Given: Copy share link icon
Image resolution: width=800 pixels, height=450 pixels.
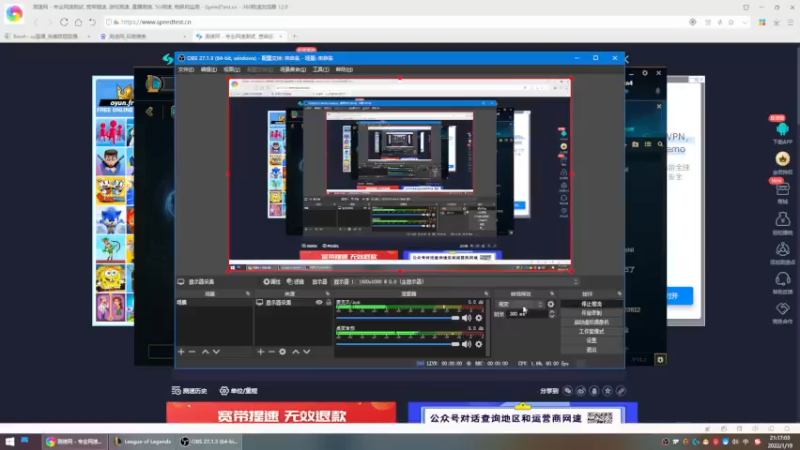Looking at the screenshot, I should [620, 391].
